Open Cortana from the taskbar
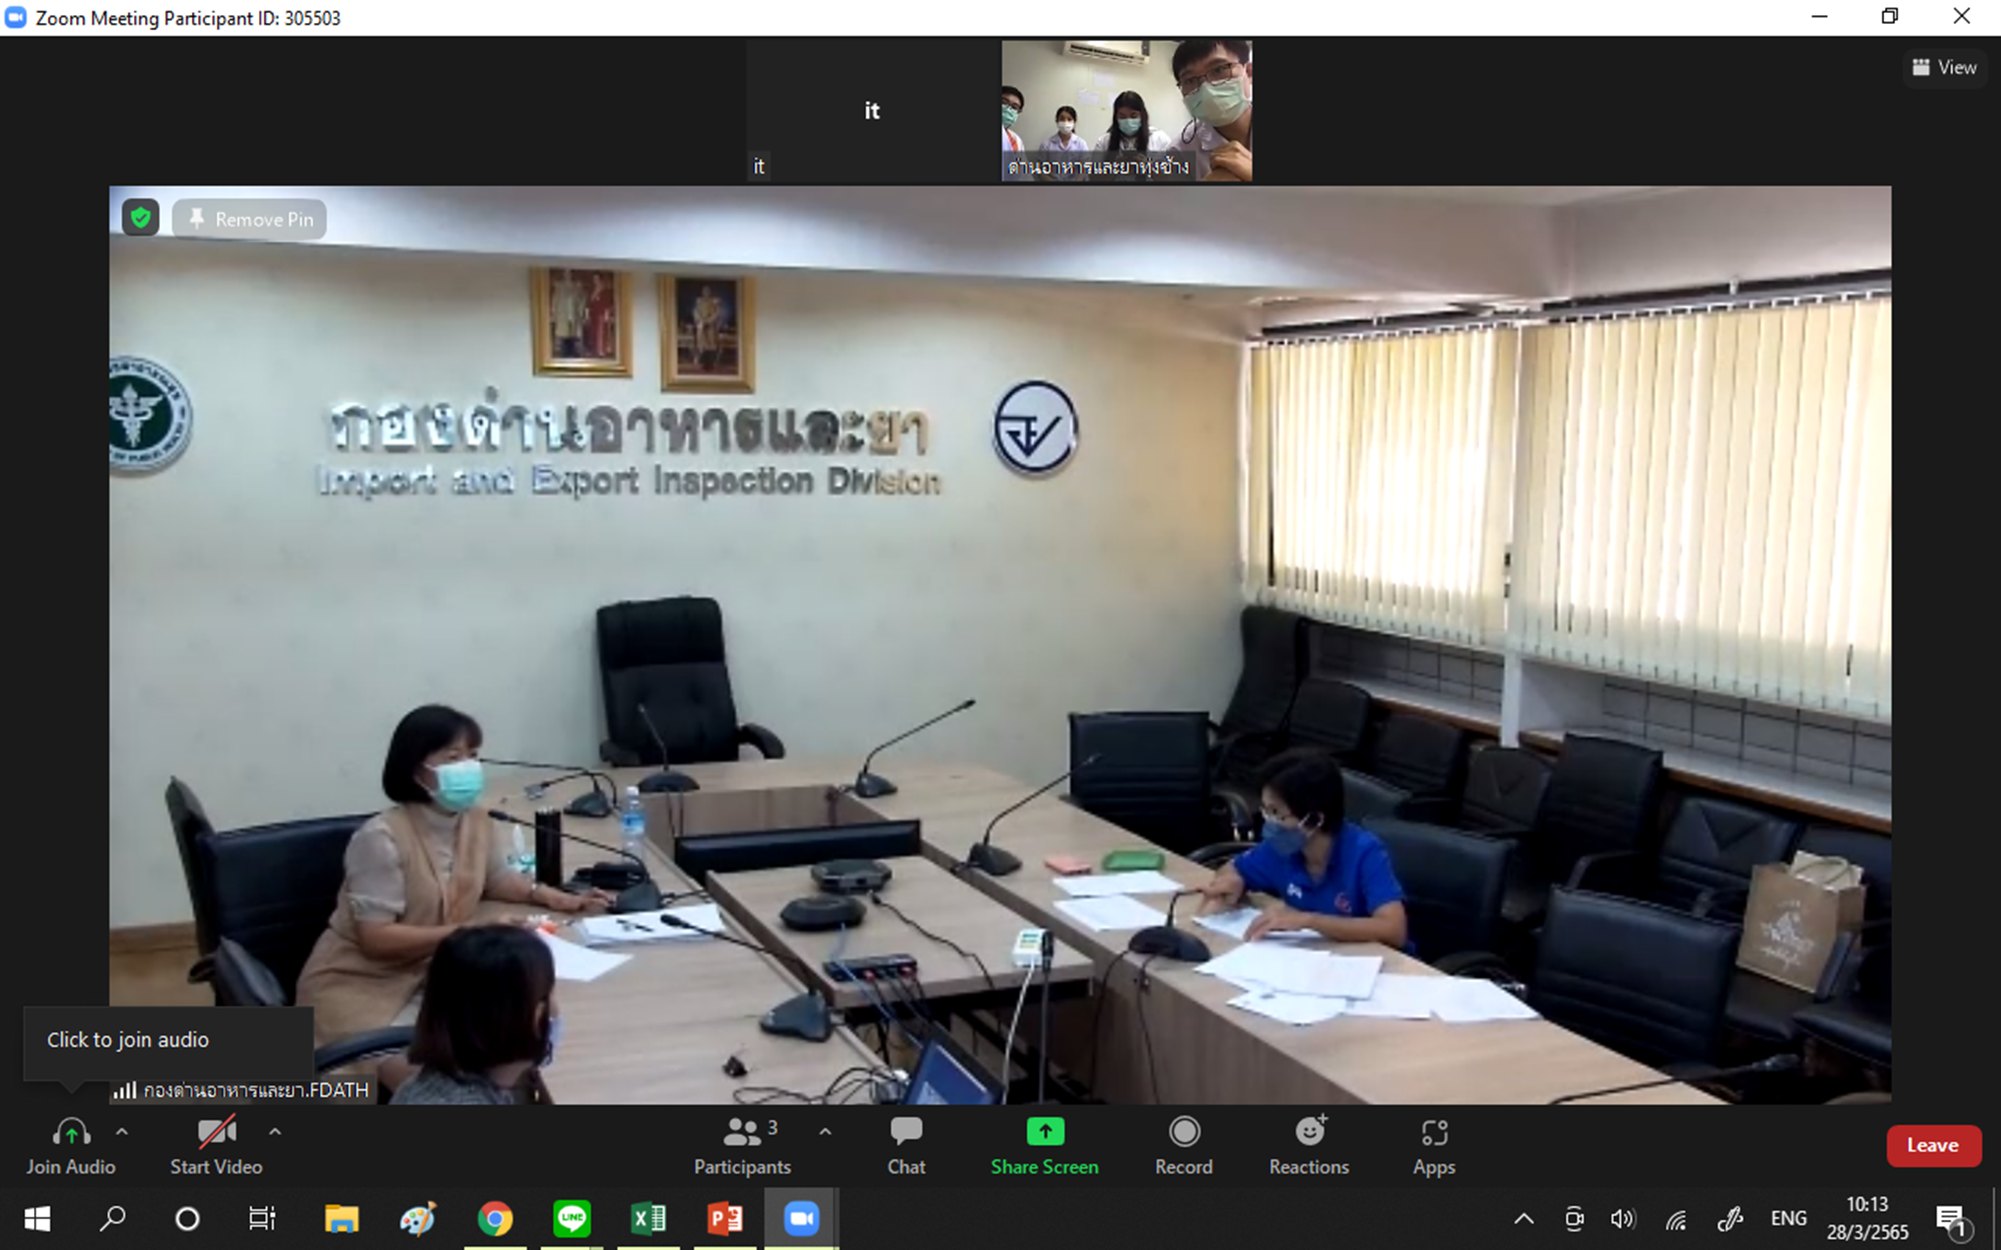The image size is (2001, 1250). coord(187,1219)
